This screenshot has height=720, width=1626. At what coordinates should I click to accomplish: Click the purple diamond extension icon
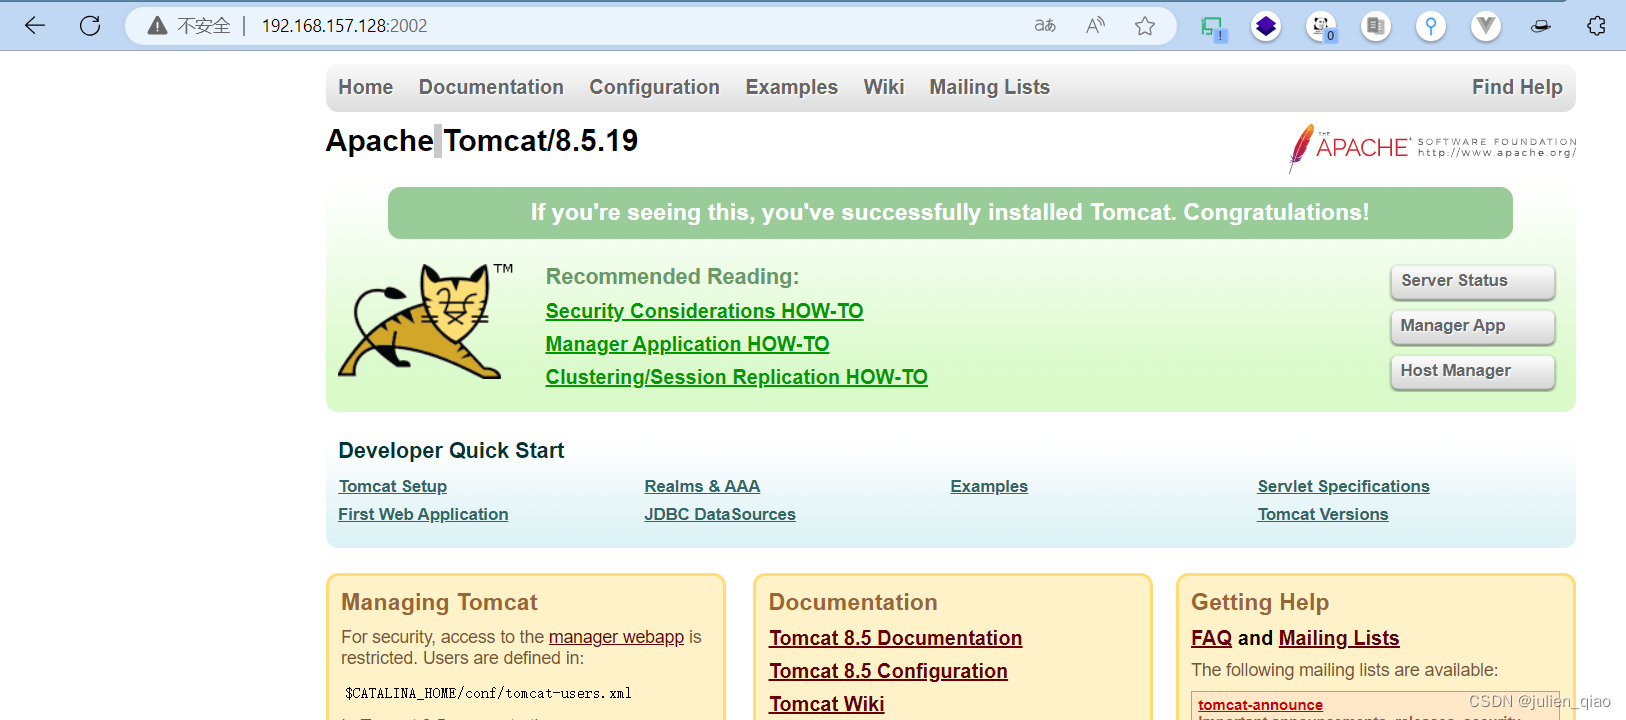point(1266,26)
